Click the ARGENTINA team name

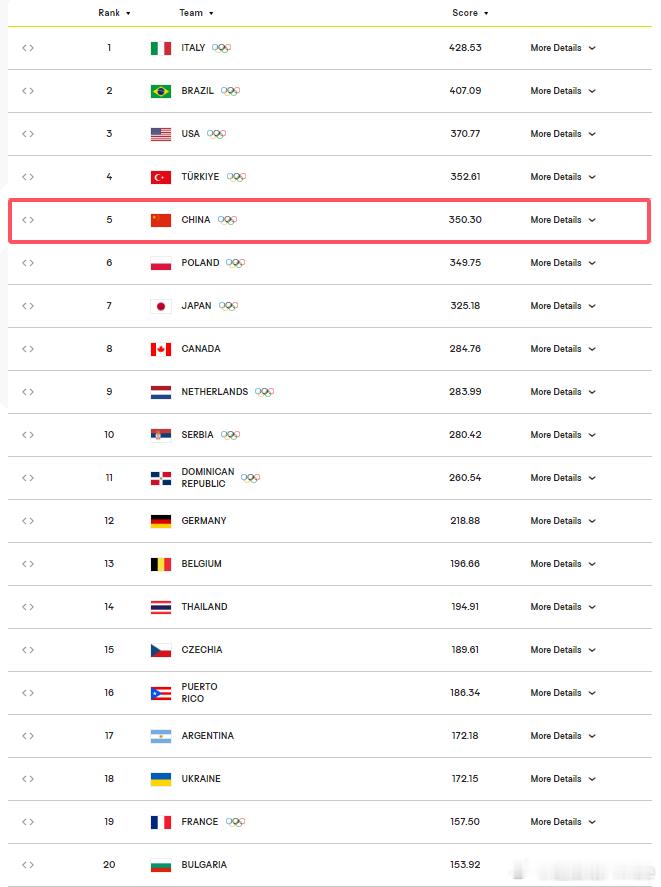point(207,736)
